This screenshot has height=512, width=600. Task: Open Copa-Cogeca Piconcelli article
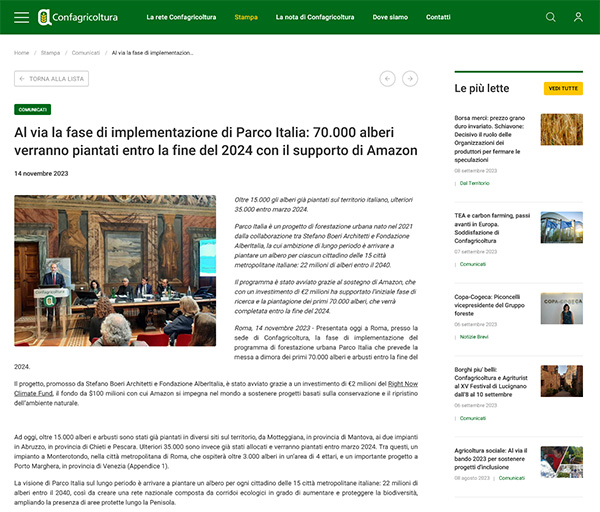pyautogui.click(x=489, y=305)
